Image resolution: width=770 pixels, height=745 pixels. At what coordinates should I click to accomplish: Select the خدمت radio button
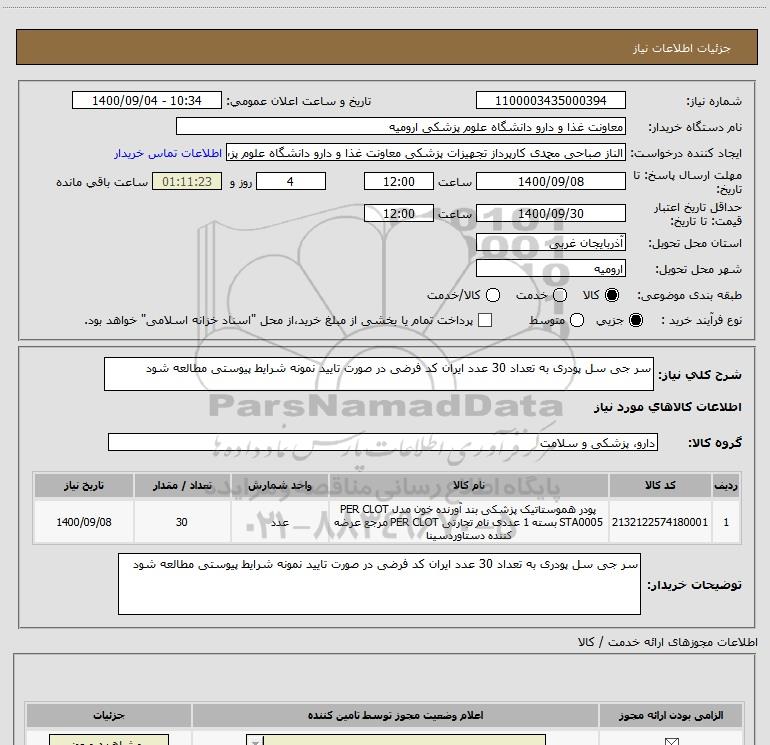point(560,295)
